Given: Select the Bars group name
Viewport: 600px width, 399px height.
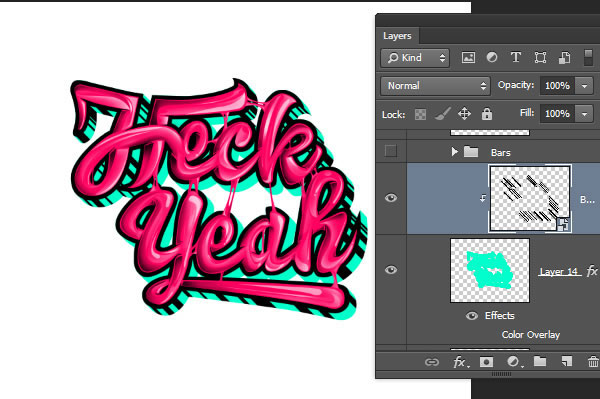Looking at the screenshot, I should [501, 153].
